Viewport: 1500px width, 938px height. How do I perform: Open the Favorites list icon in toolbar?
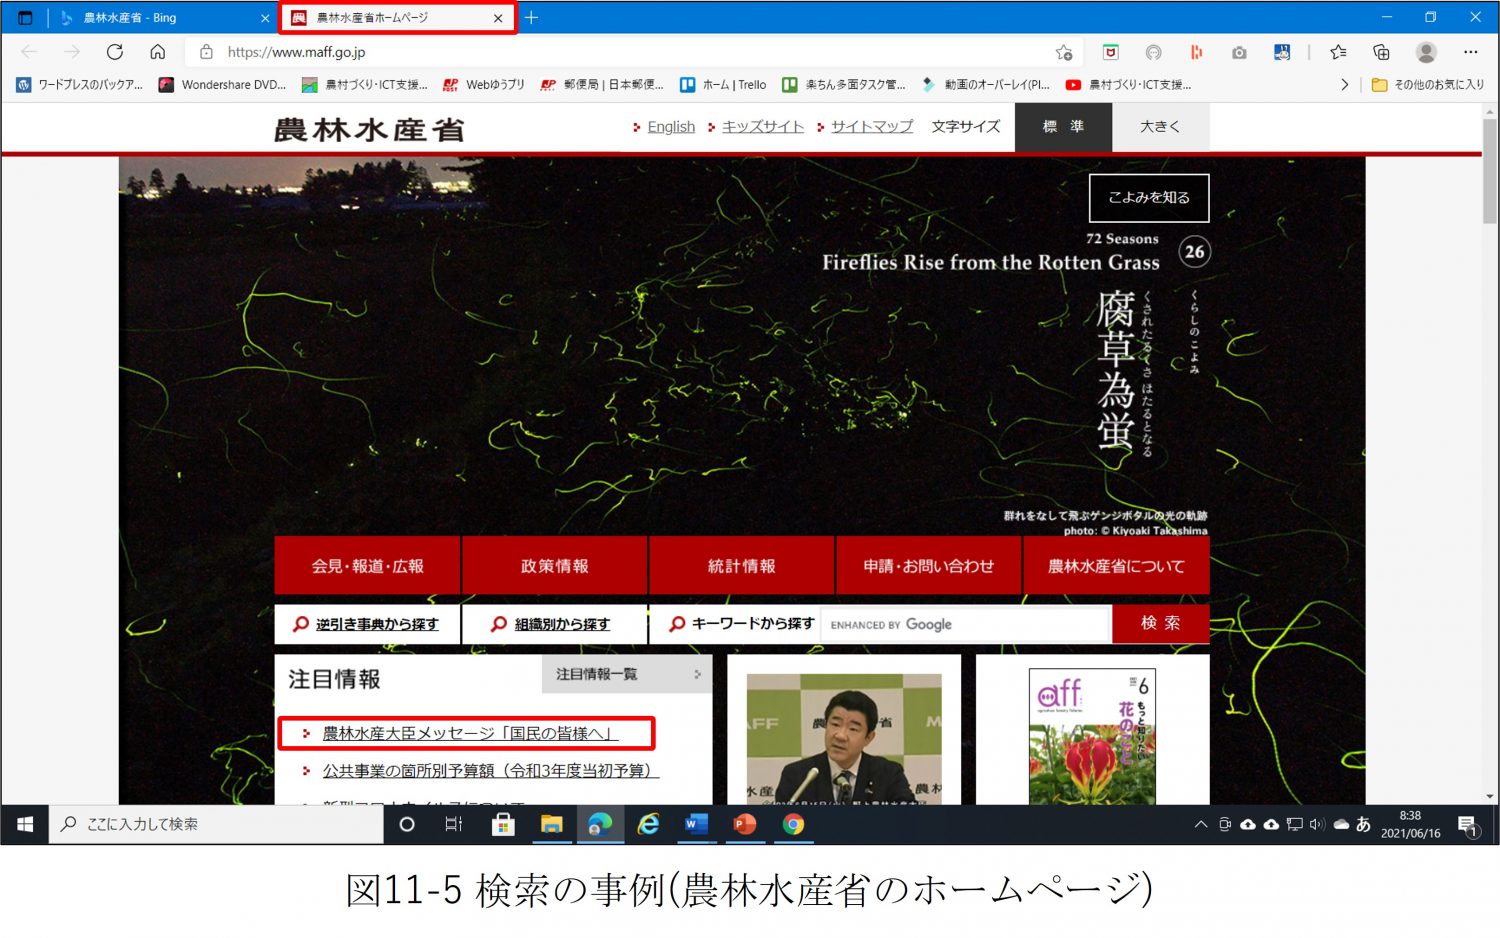pyautogui.click(x=1338, y=52)
